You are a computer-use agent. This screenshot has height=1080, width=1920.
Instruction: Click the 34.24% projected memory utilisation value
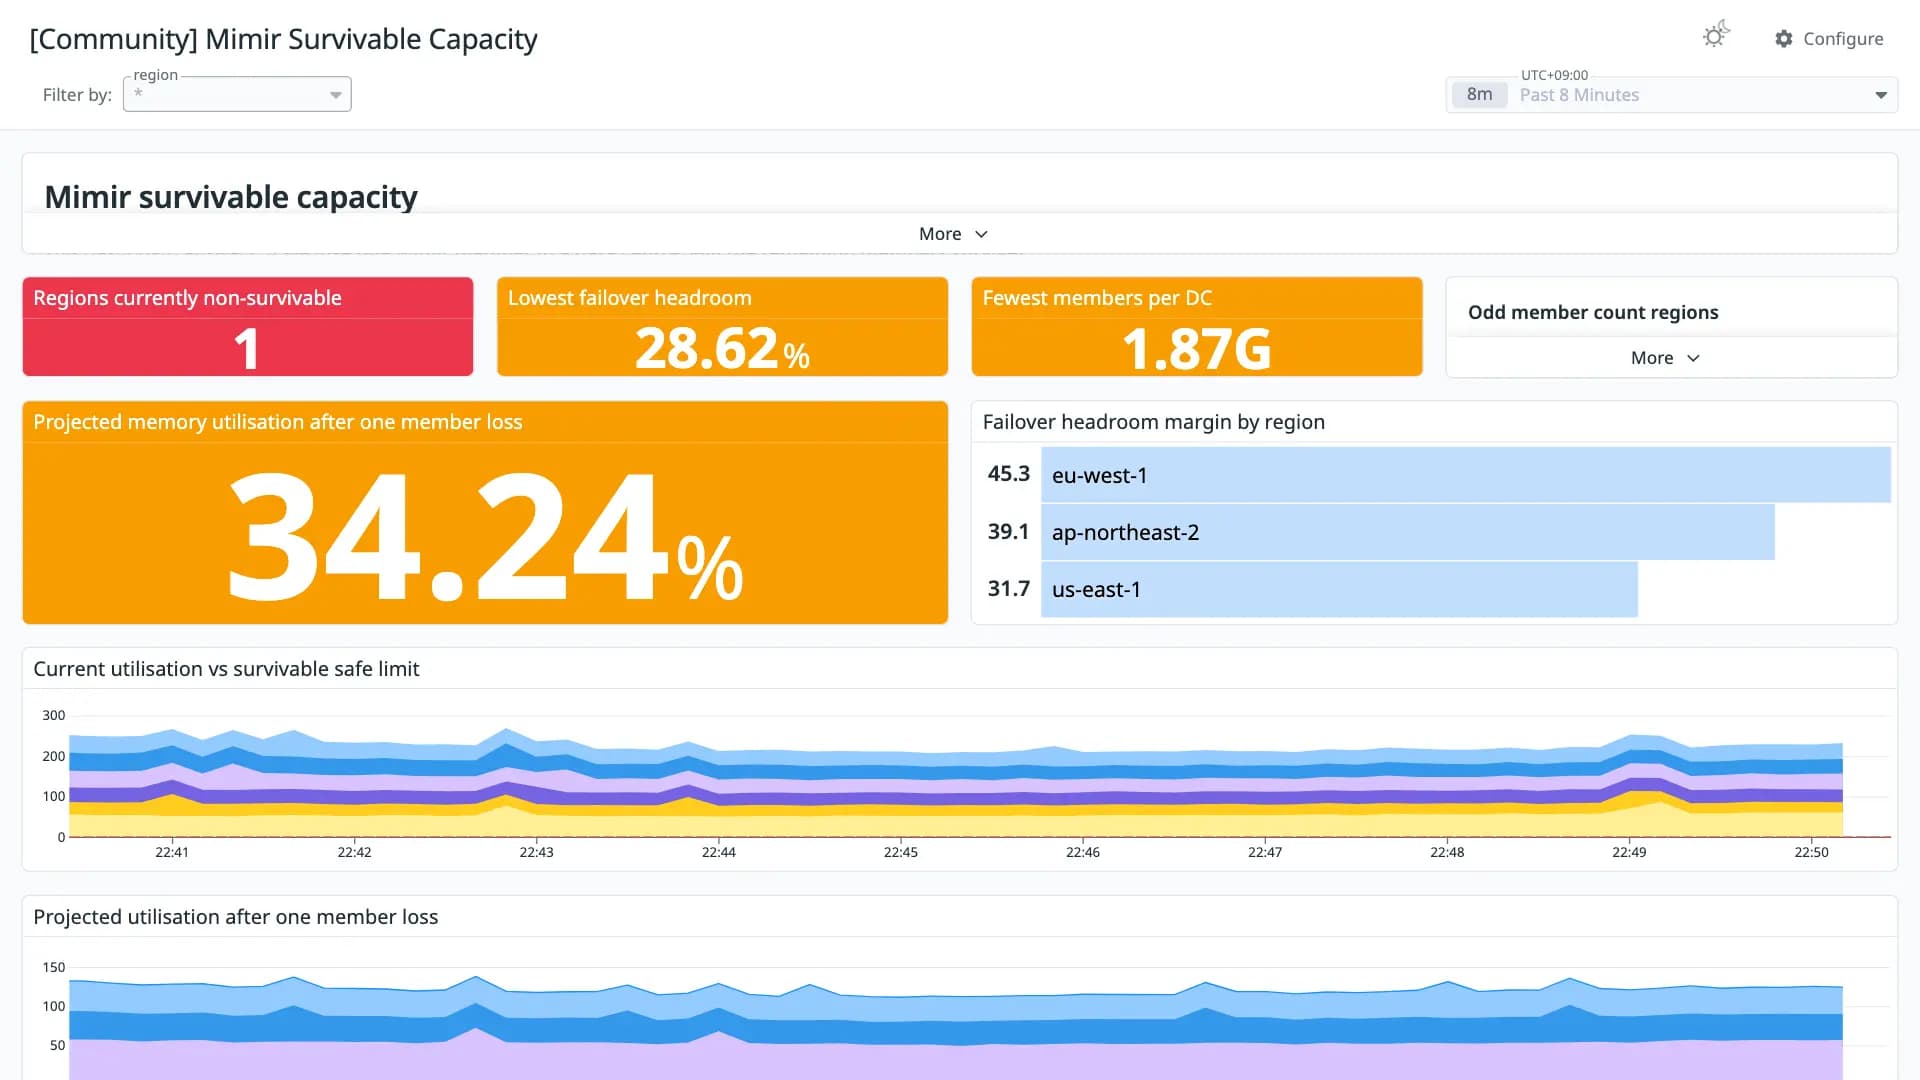pyautogui.click(x=486, y=537)
